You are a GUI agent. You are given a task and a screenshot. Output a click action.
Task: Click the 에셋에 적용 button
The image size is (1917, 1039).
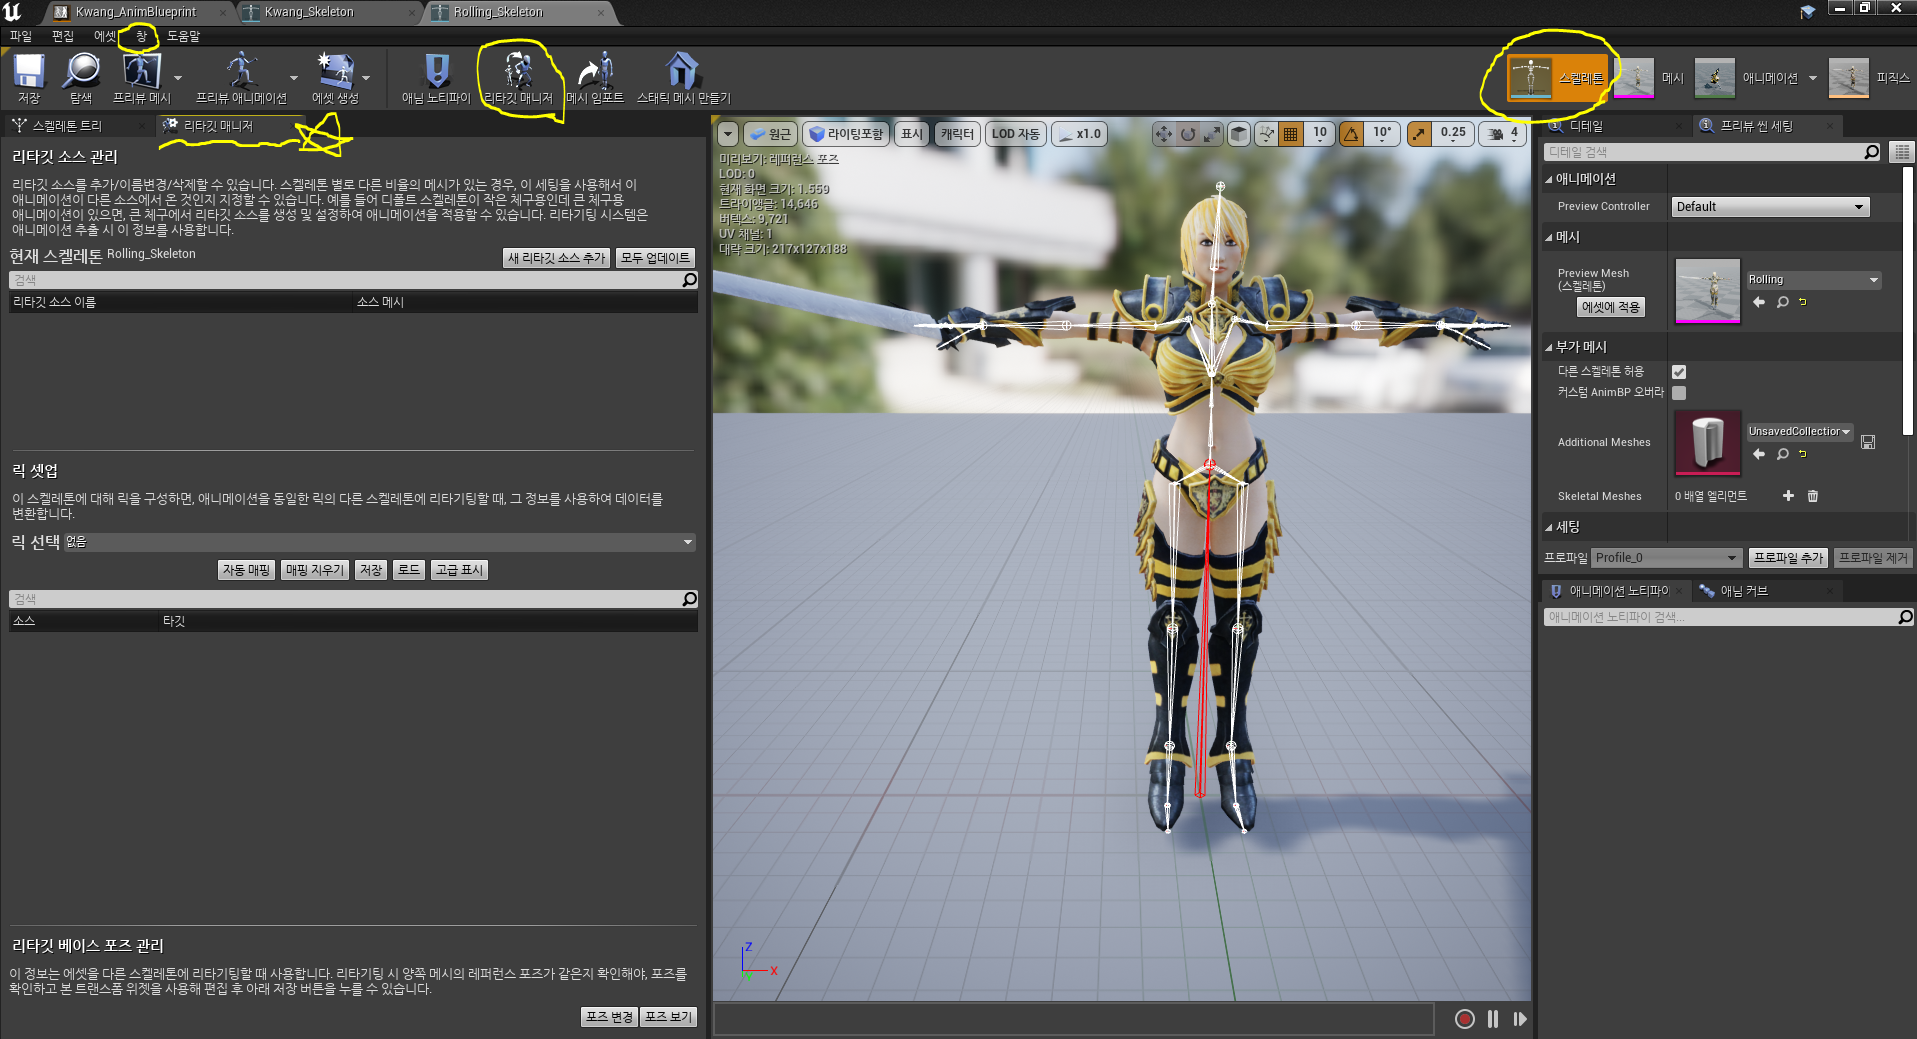1610,308
